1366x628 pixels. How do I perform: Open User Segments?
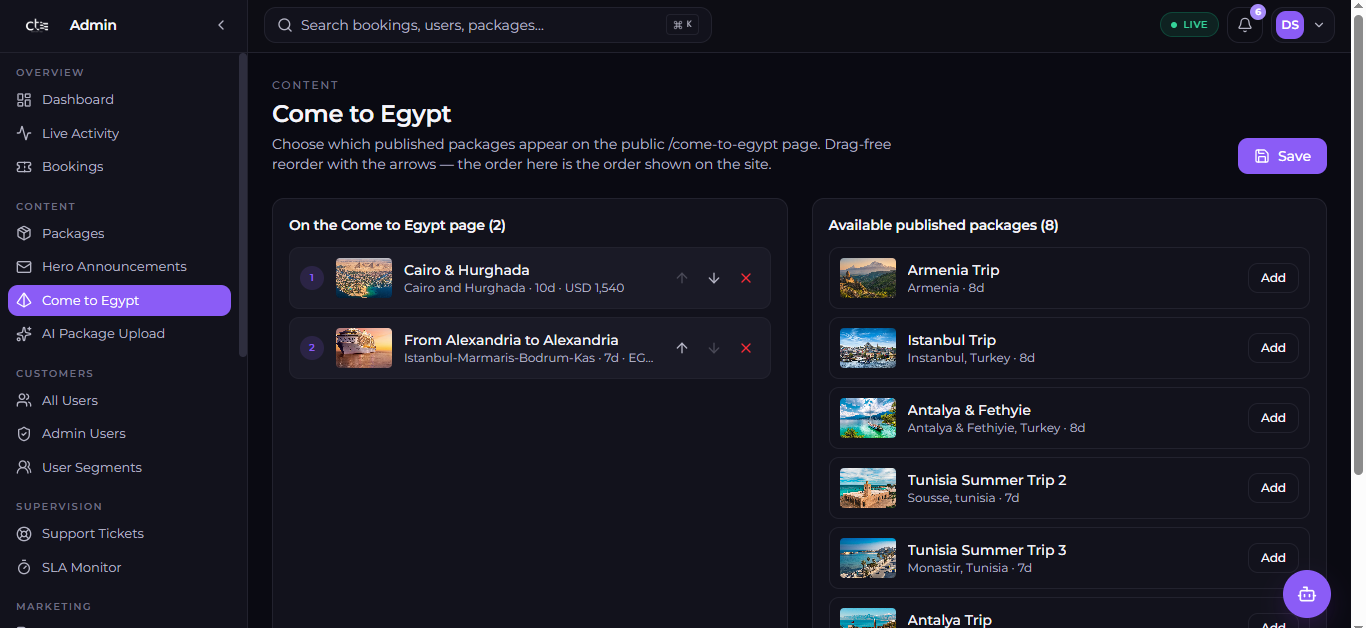coord(119,467)
